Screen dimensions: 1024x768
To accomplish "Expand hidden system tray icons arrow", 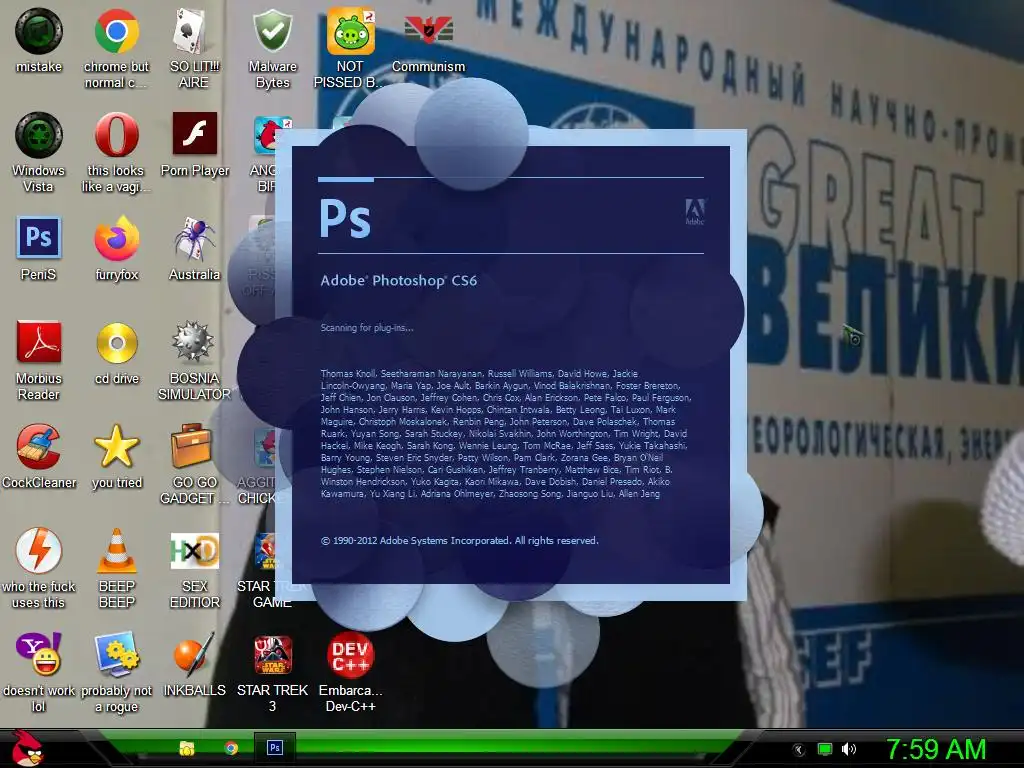I will tap(798, 750).
